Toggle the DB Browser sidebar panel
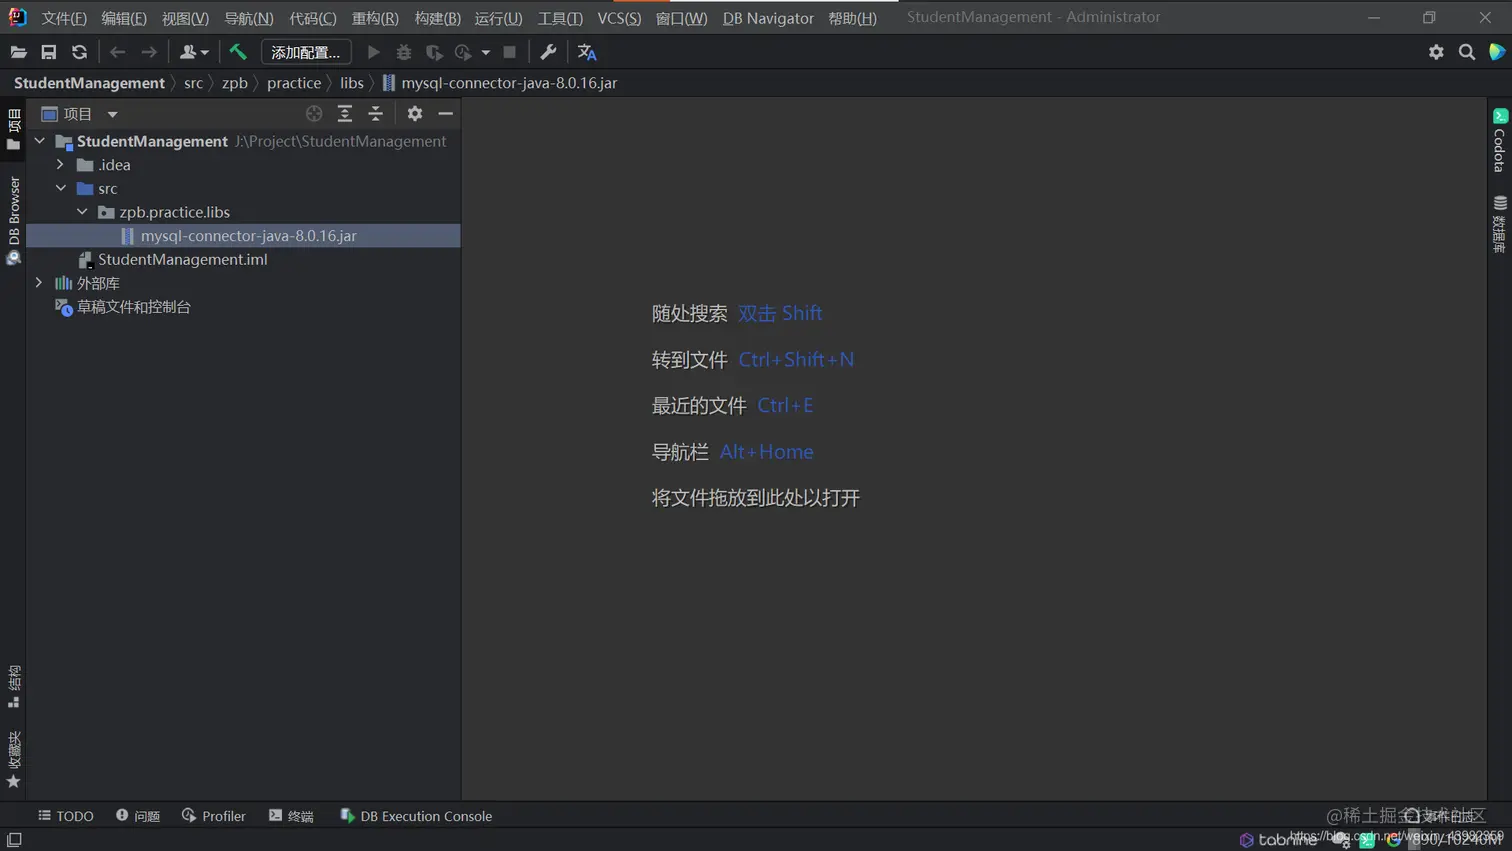 click(x=13, y=210)
